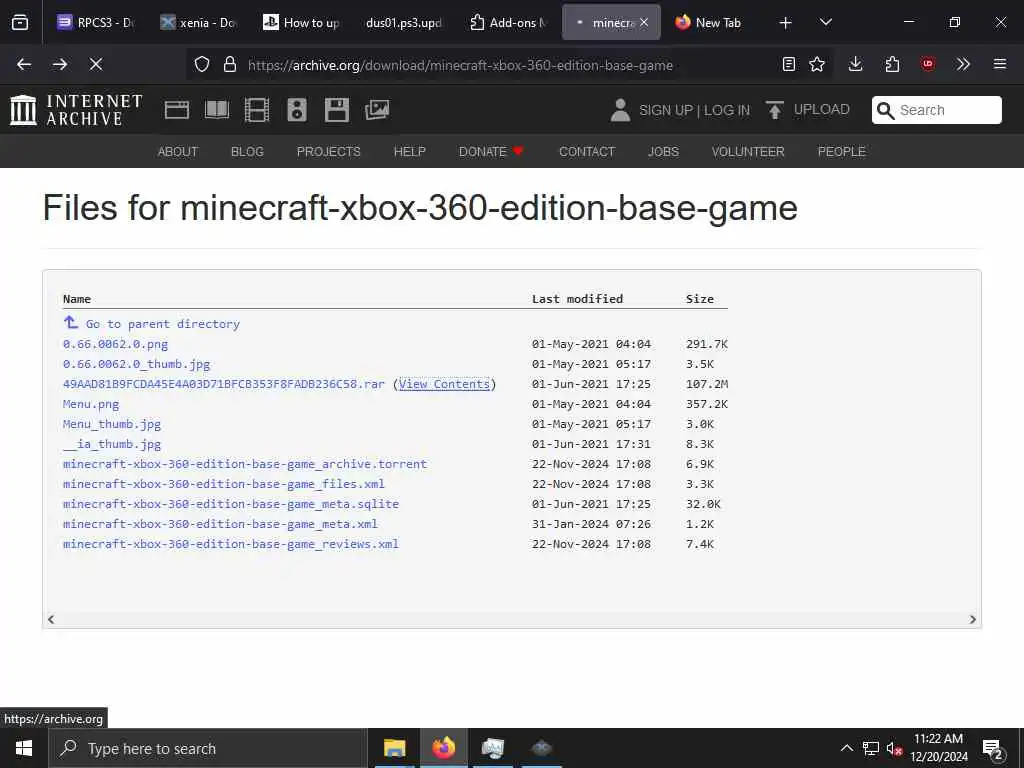
Task: Open the downloads panel
Action: 856,64
